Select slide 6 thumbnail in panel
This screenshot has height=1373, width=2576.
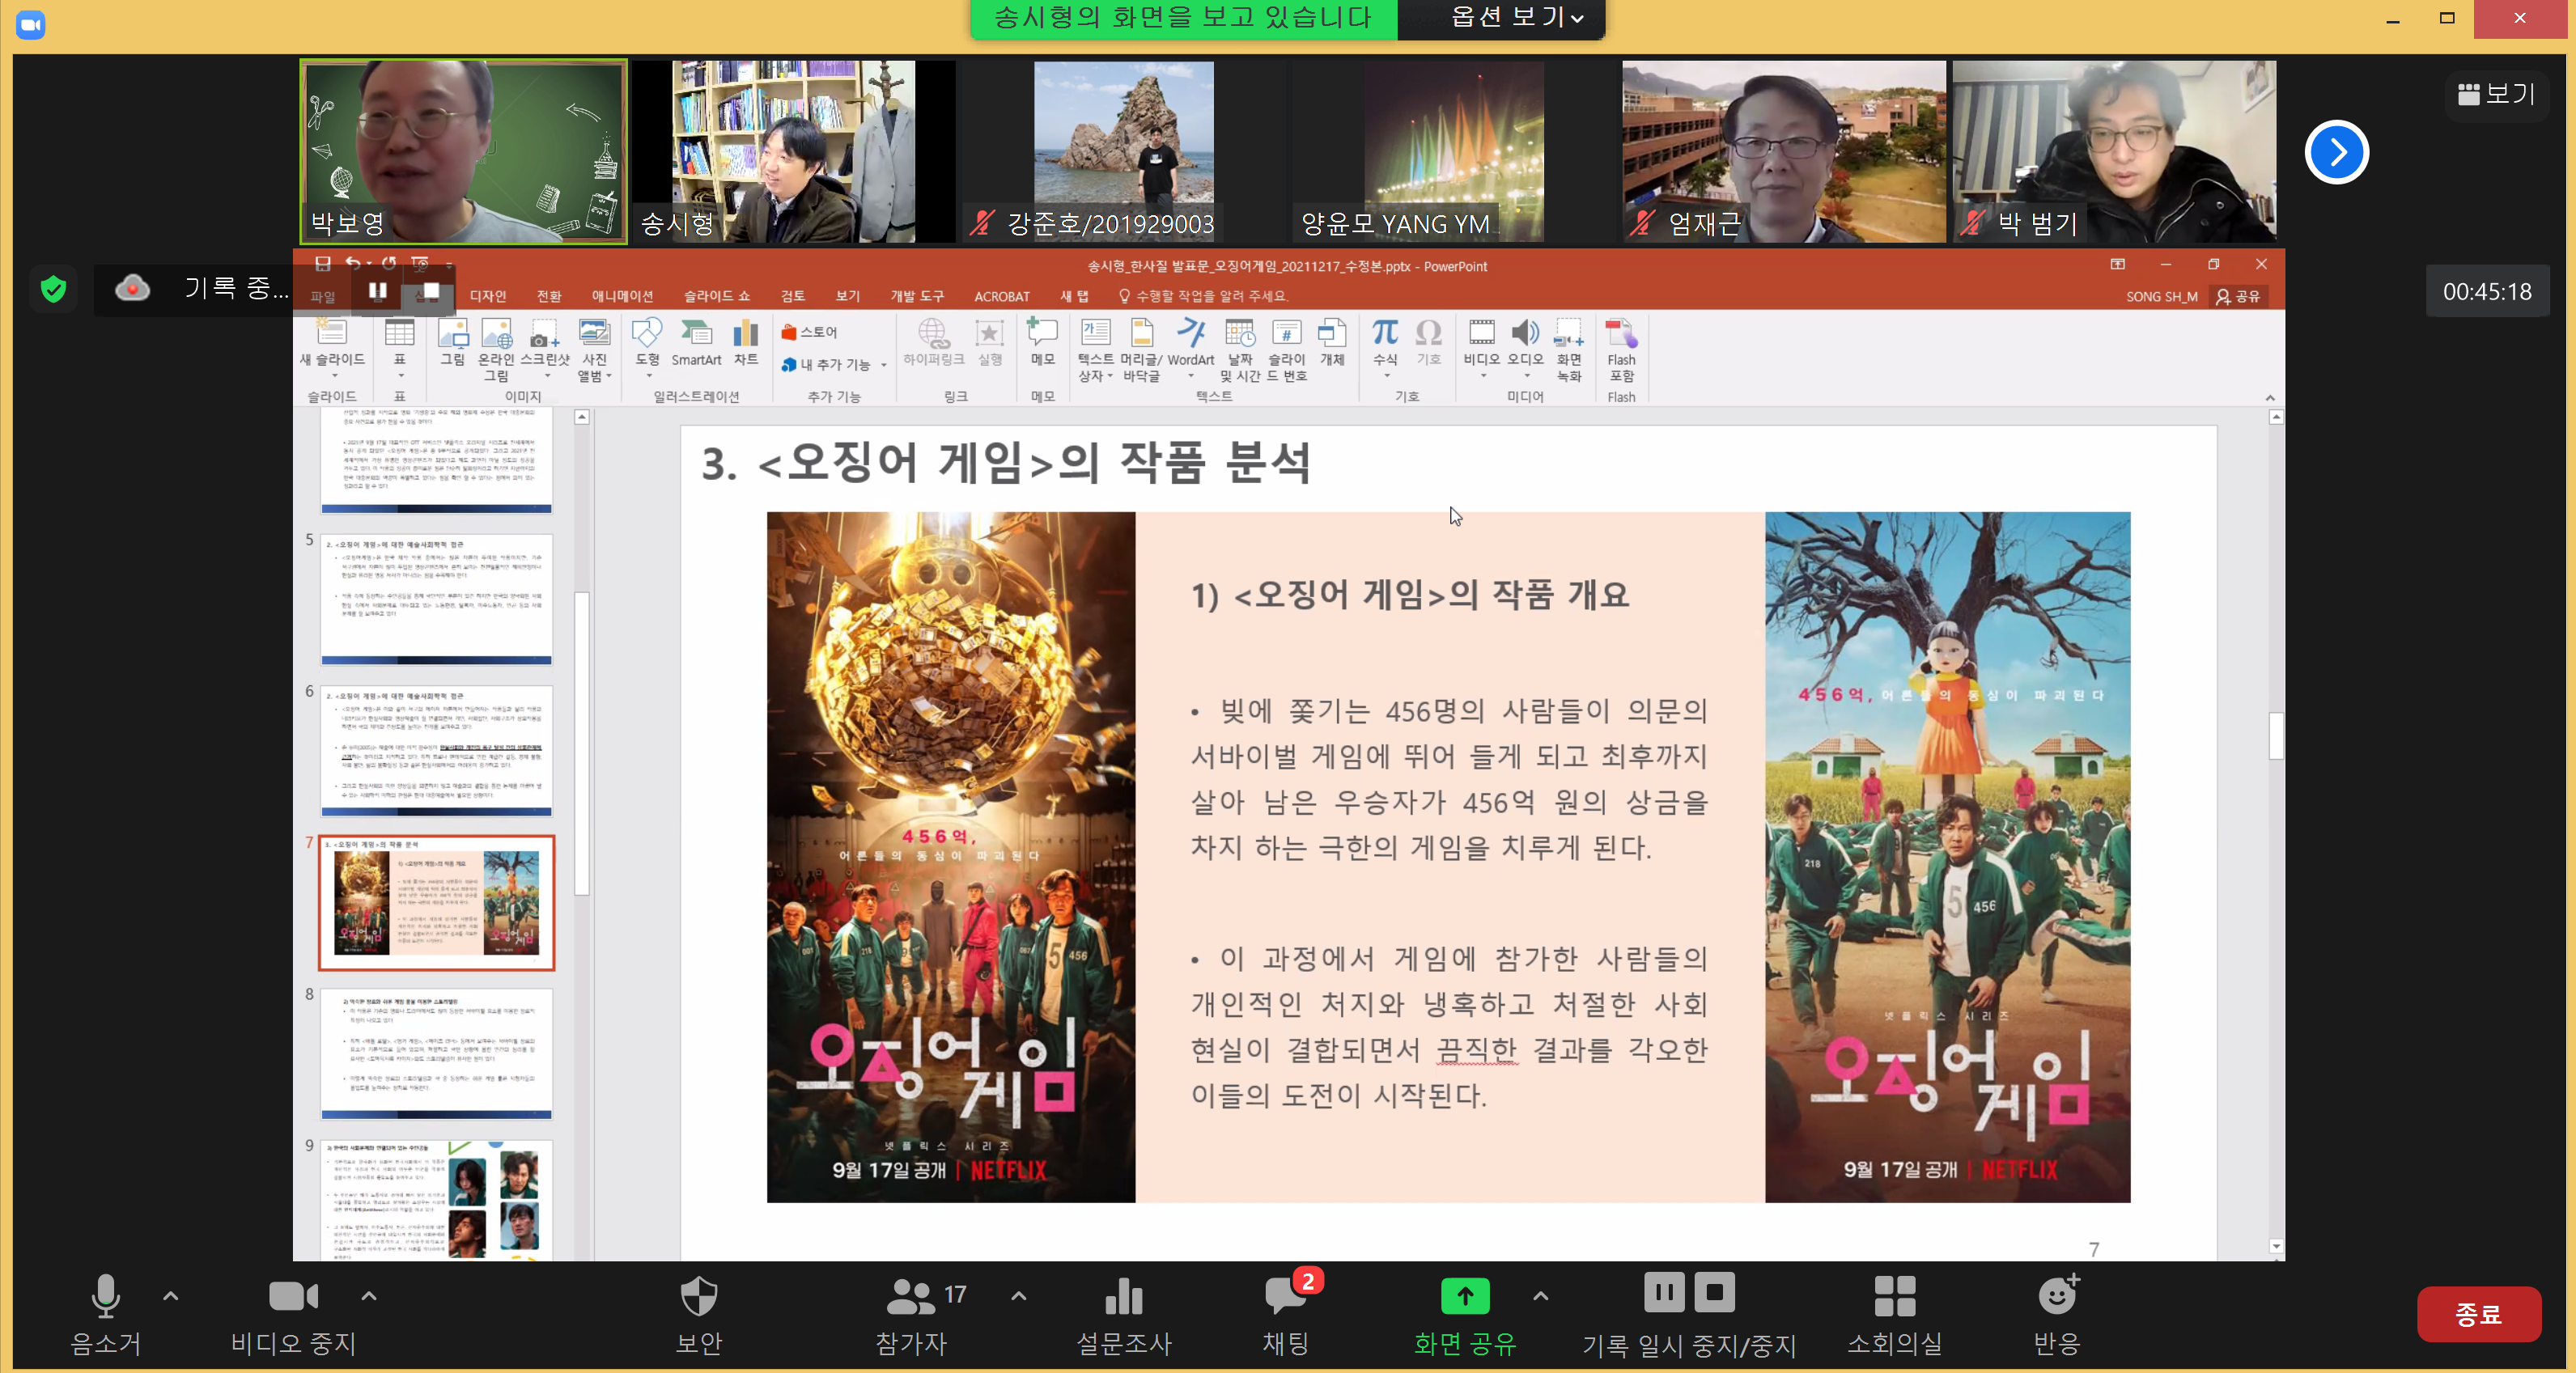(x=436, y=751)
